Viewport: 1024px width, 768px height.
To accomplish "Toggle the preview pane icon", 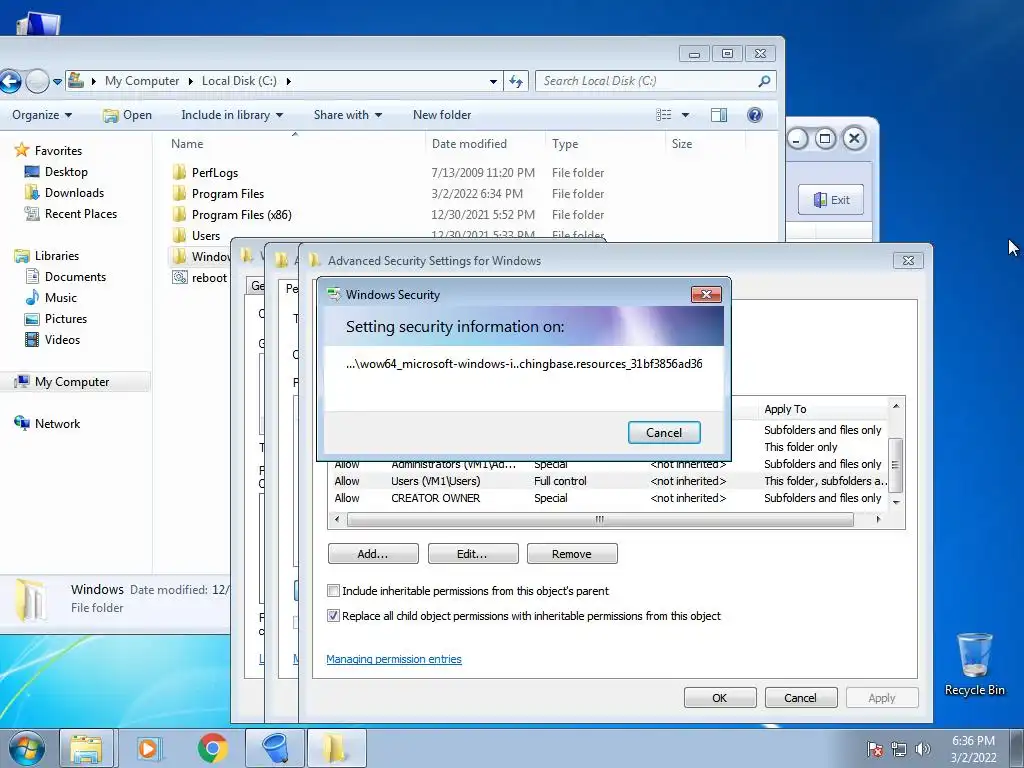I will tap(719, 115).
